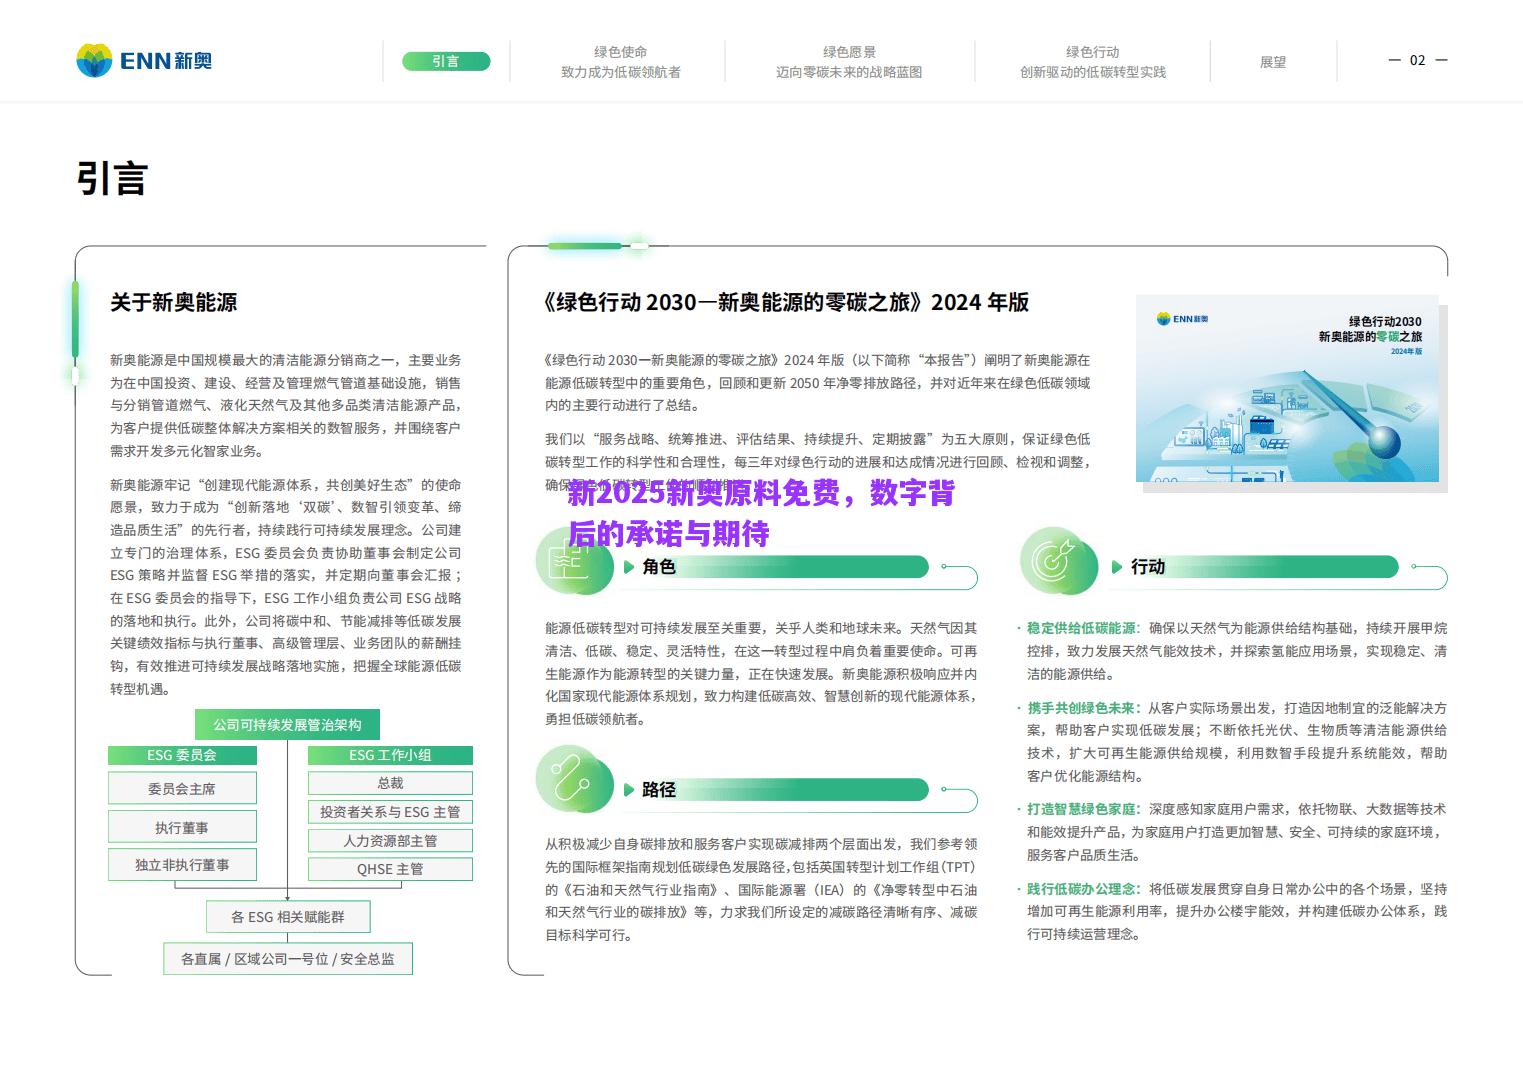Viewport: 1523px width, 1077px height.
Task: Click the ENN 新奥 logo in header
Action: pyautogui.click(x=144, y=61)
